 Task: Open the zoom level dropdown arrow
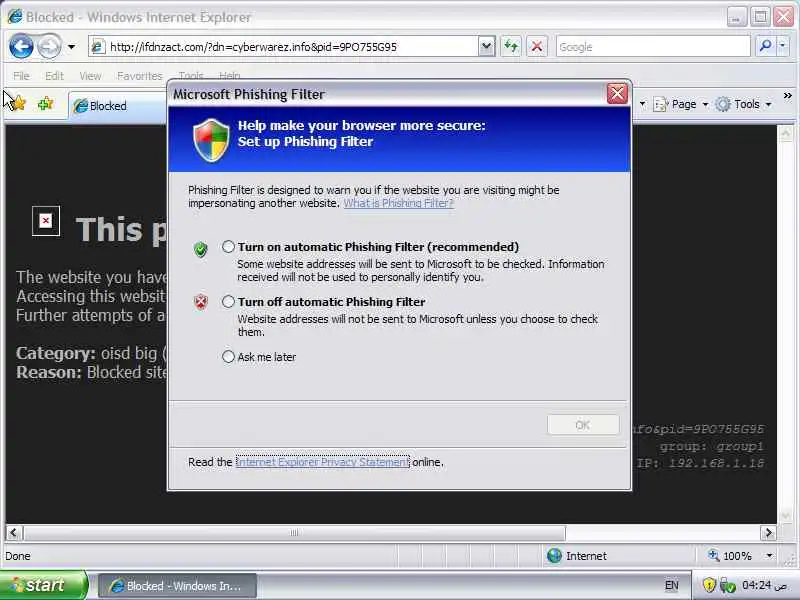[769, 556]
